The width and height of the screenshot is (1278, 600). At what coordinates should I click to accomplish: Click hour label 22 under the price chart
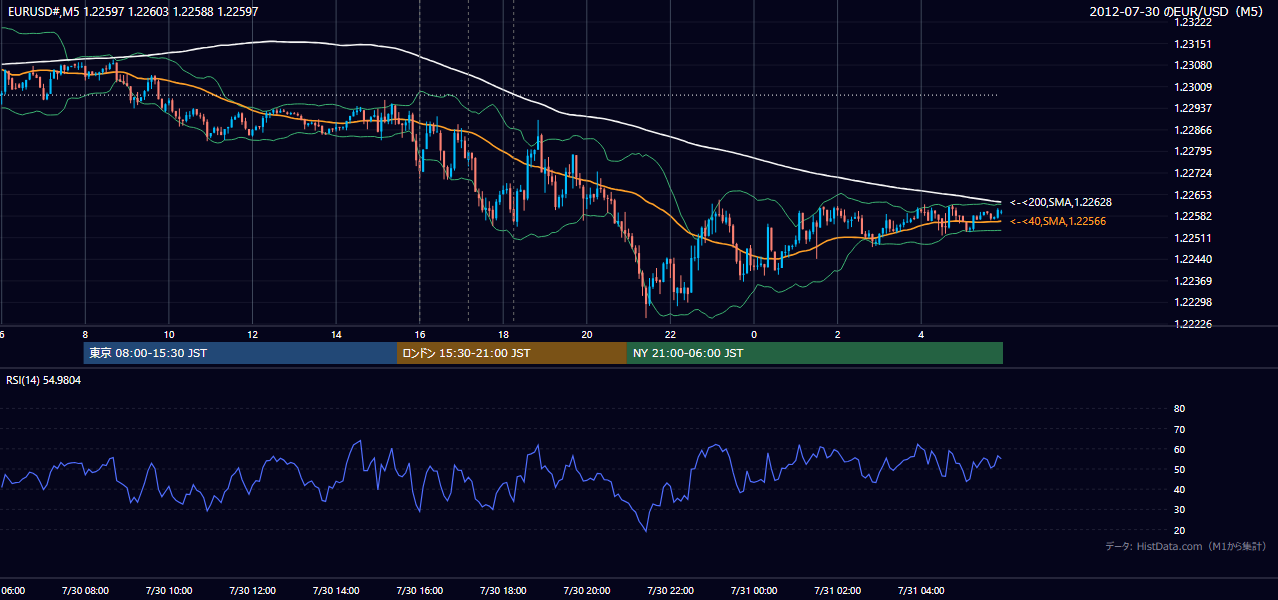click(670, 335)
